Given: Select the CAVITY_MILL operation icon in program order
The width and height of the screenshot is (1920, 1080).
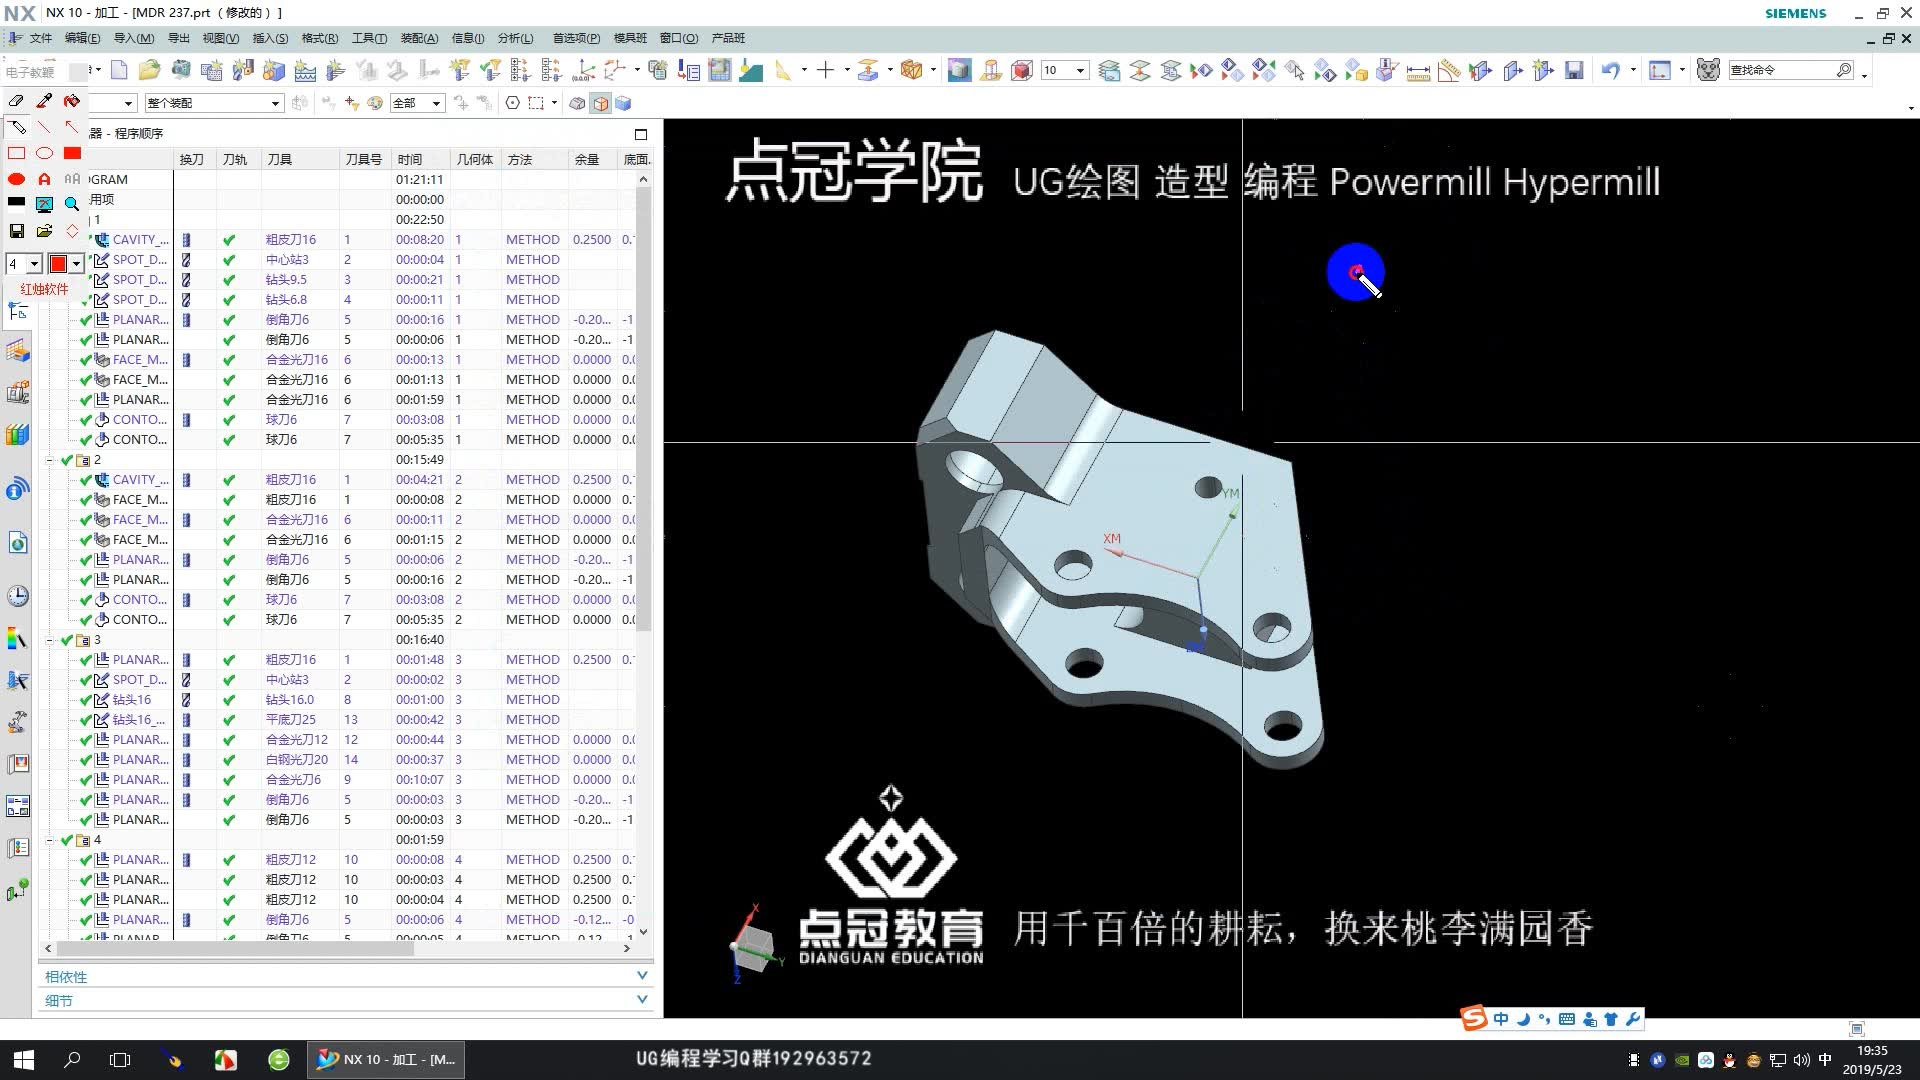Looking at the screenshot, I should (103, 240).
